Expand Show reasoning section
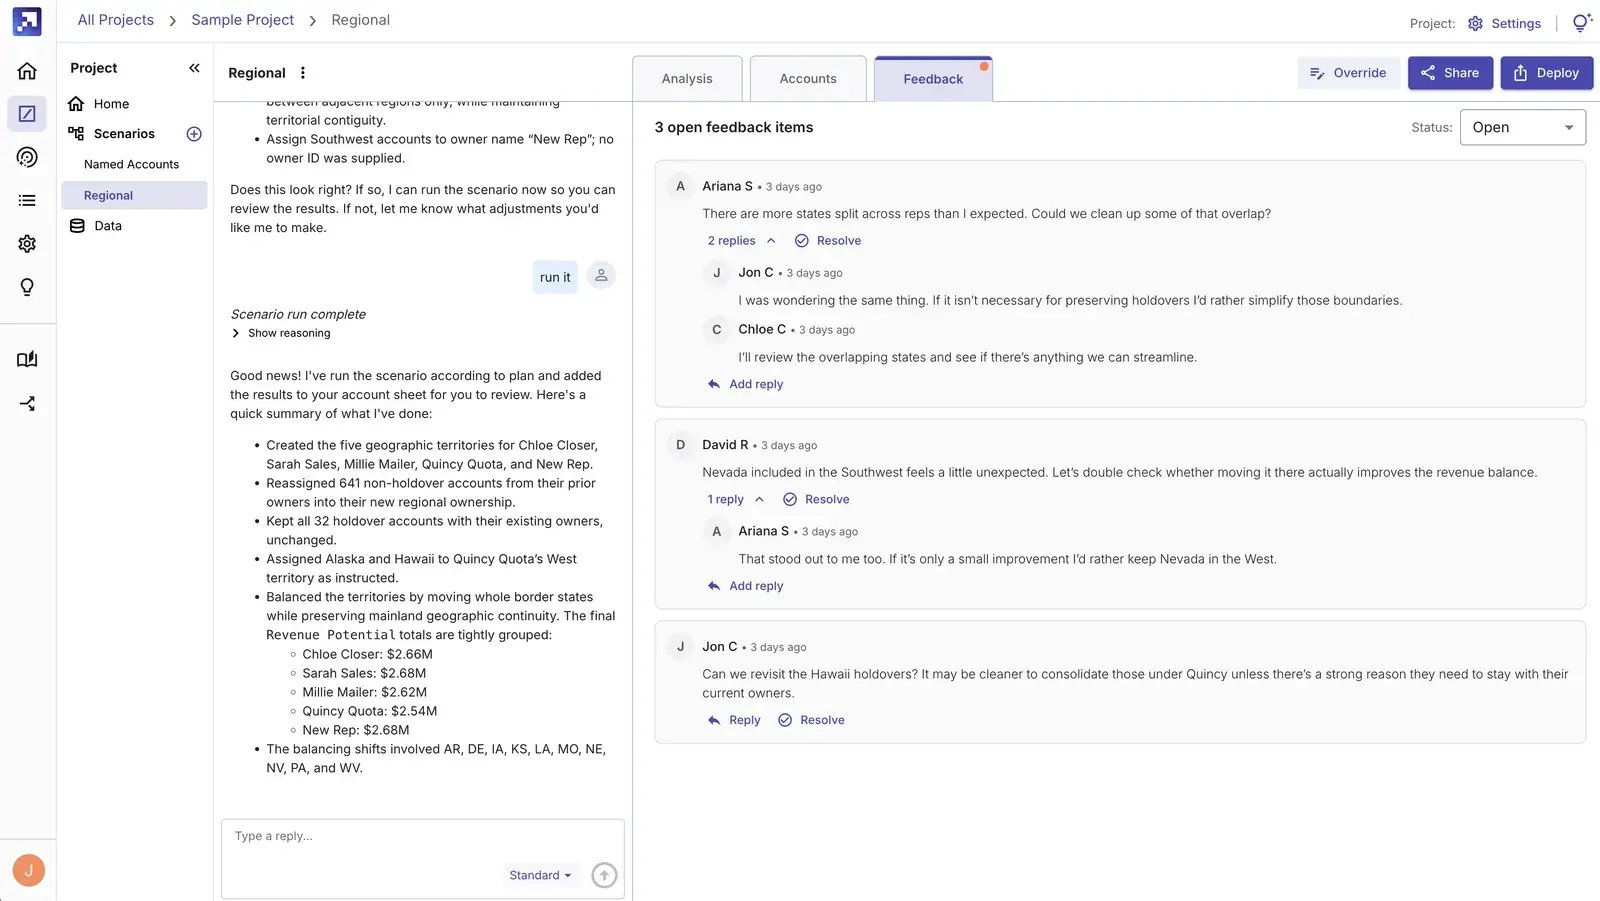 pyautogui.click(x=281, y=333)
